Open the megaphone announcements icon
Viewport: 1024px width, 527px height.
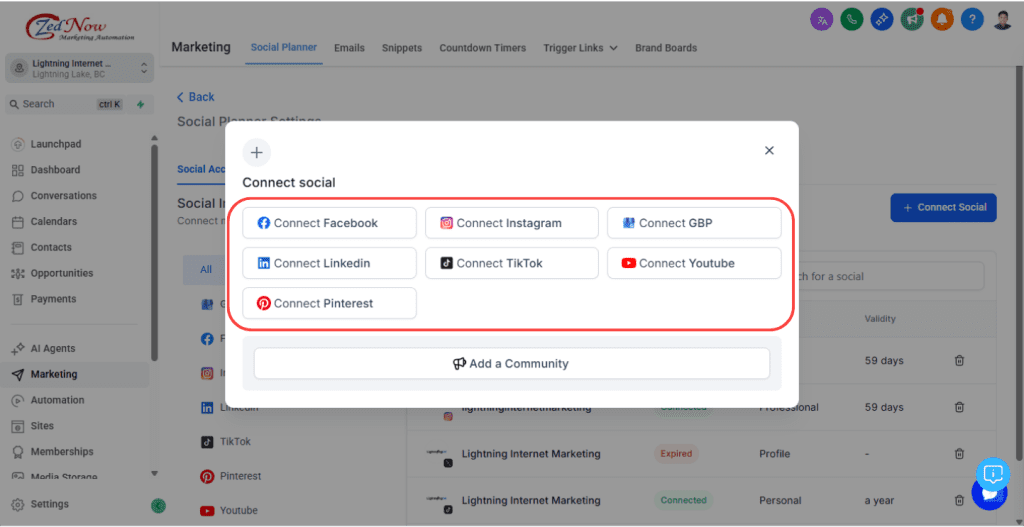pyautogui.click(x=912, y=19)
